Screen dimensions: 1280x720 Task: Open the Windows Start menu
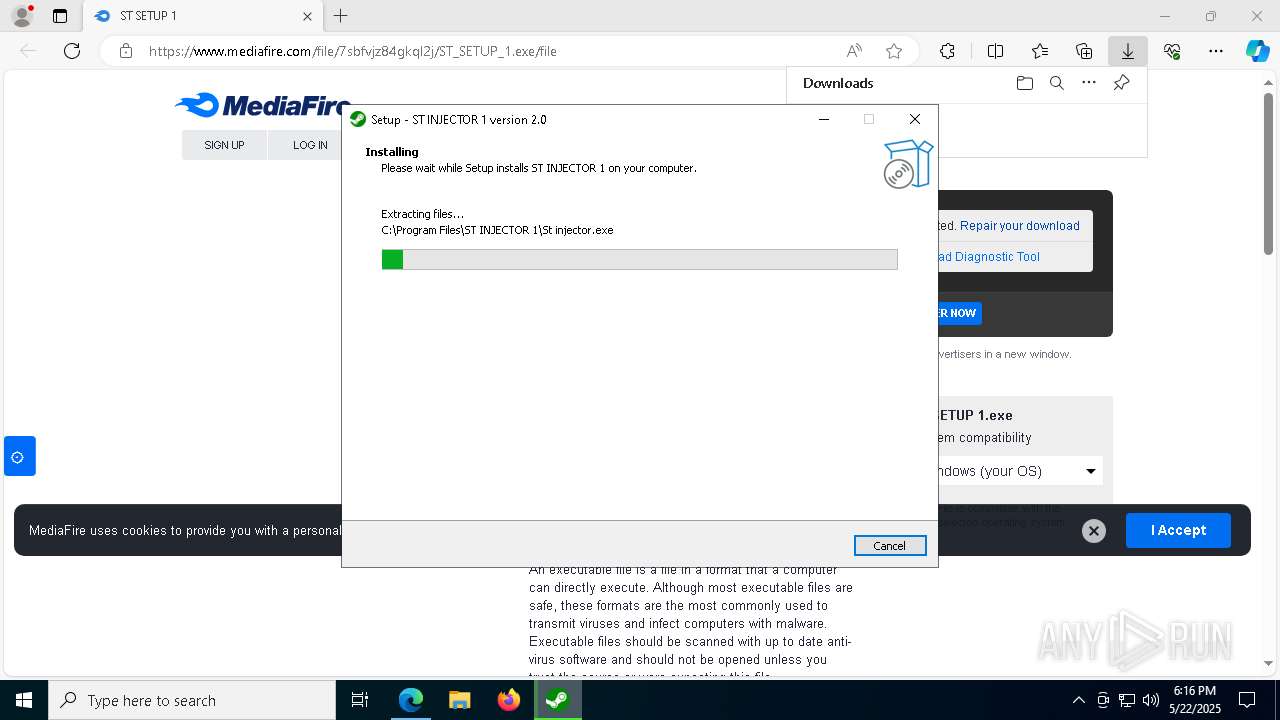[24, 700]
